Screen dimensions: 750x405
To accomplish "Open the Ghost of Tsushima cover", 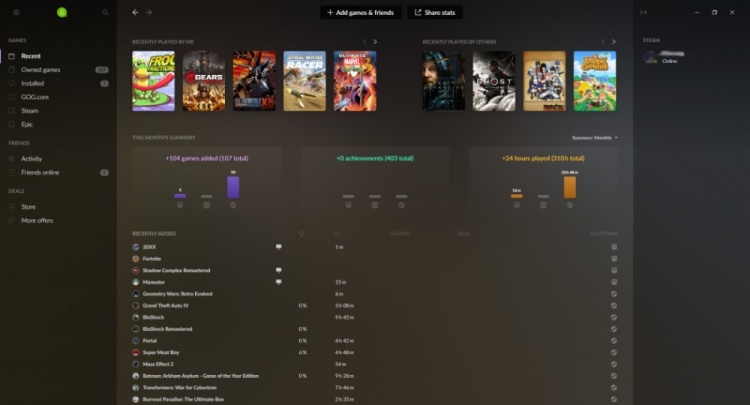I will point(494,81).
